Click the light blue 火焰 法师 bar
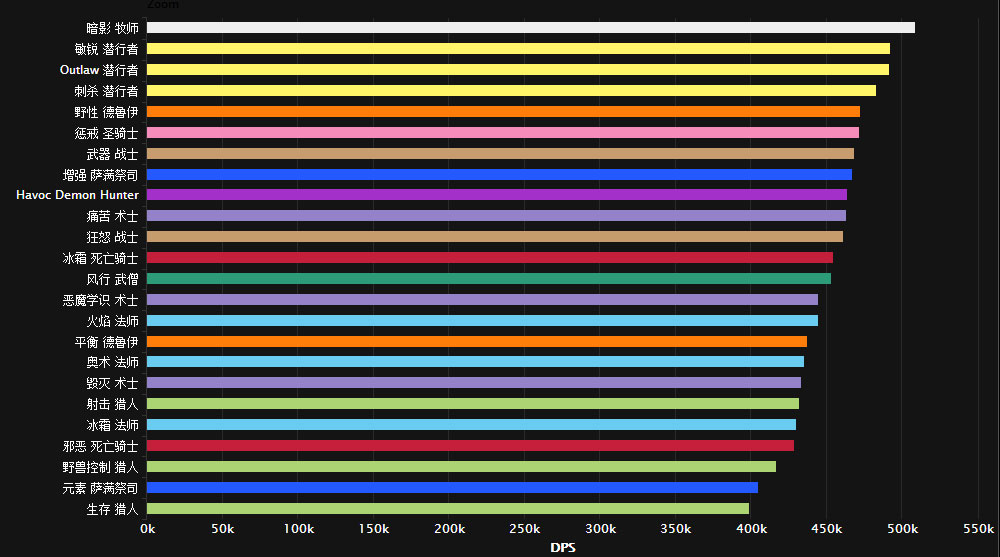This screenshot has width=1000, height=557. 482,321
